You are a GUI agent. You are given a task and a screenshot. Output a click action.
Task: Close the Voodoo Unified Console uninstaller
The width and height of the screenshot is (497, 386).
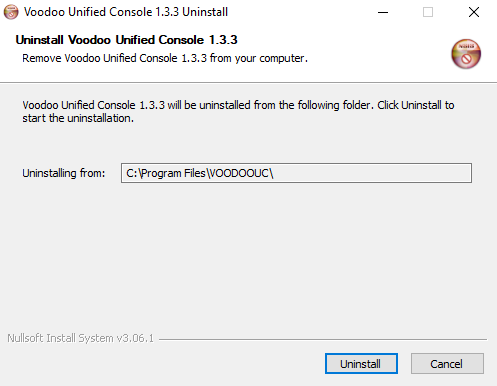[x=474, y=12]
